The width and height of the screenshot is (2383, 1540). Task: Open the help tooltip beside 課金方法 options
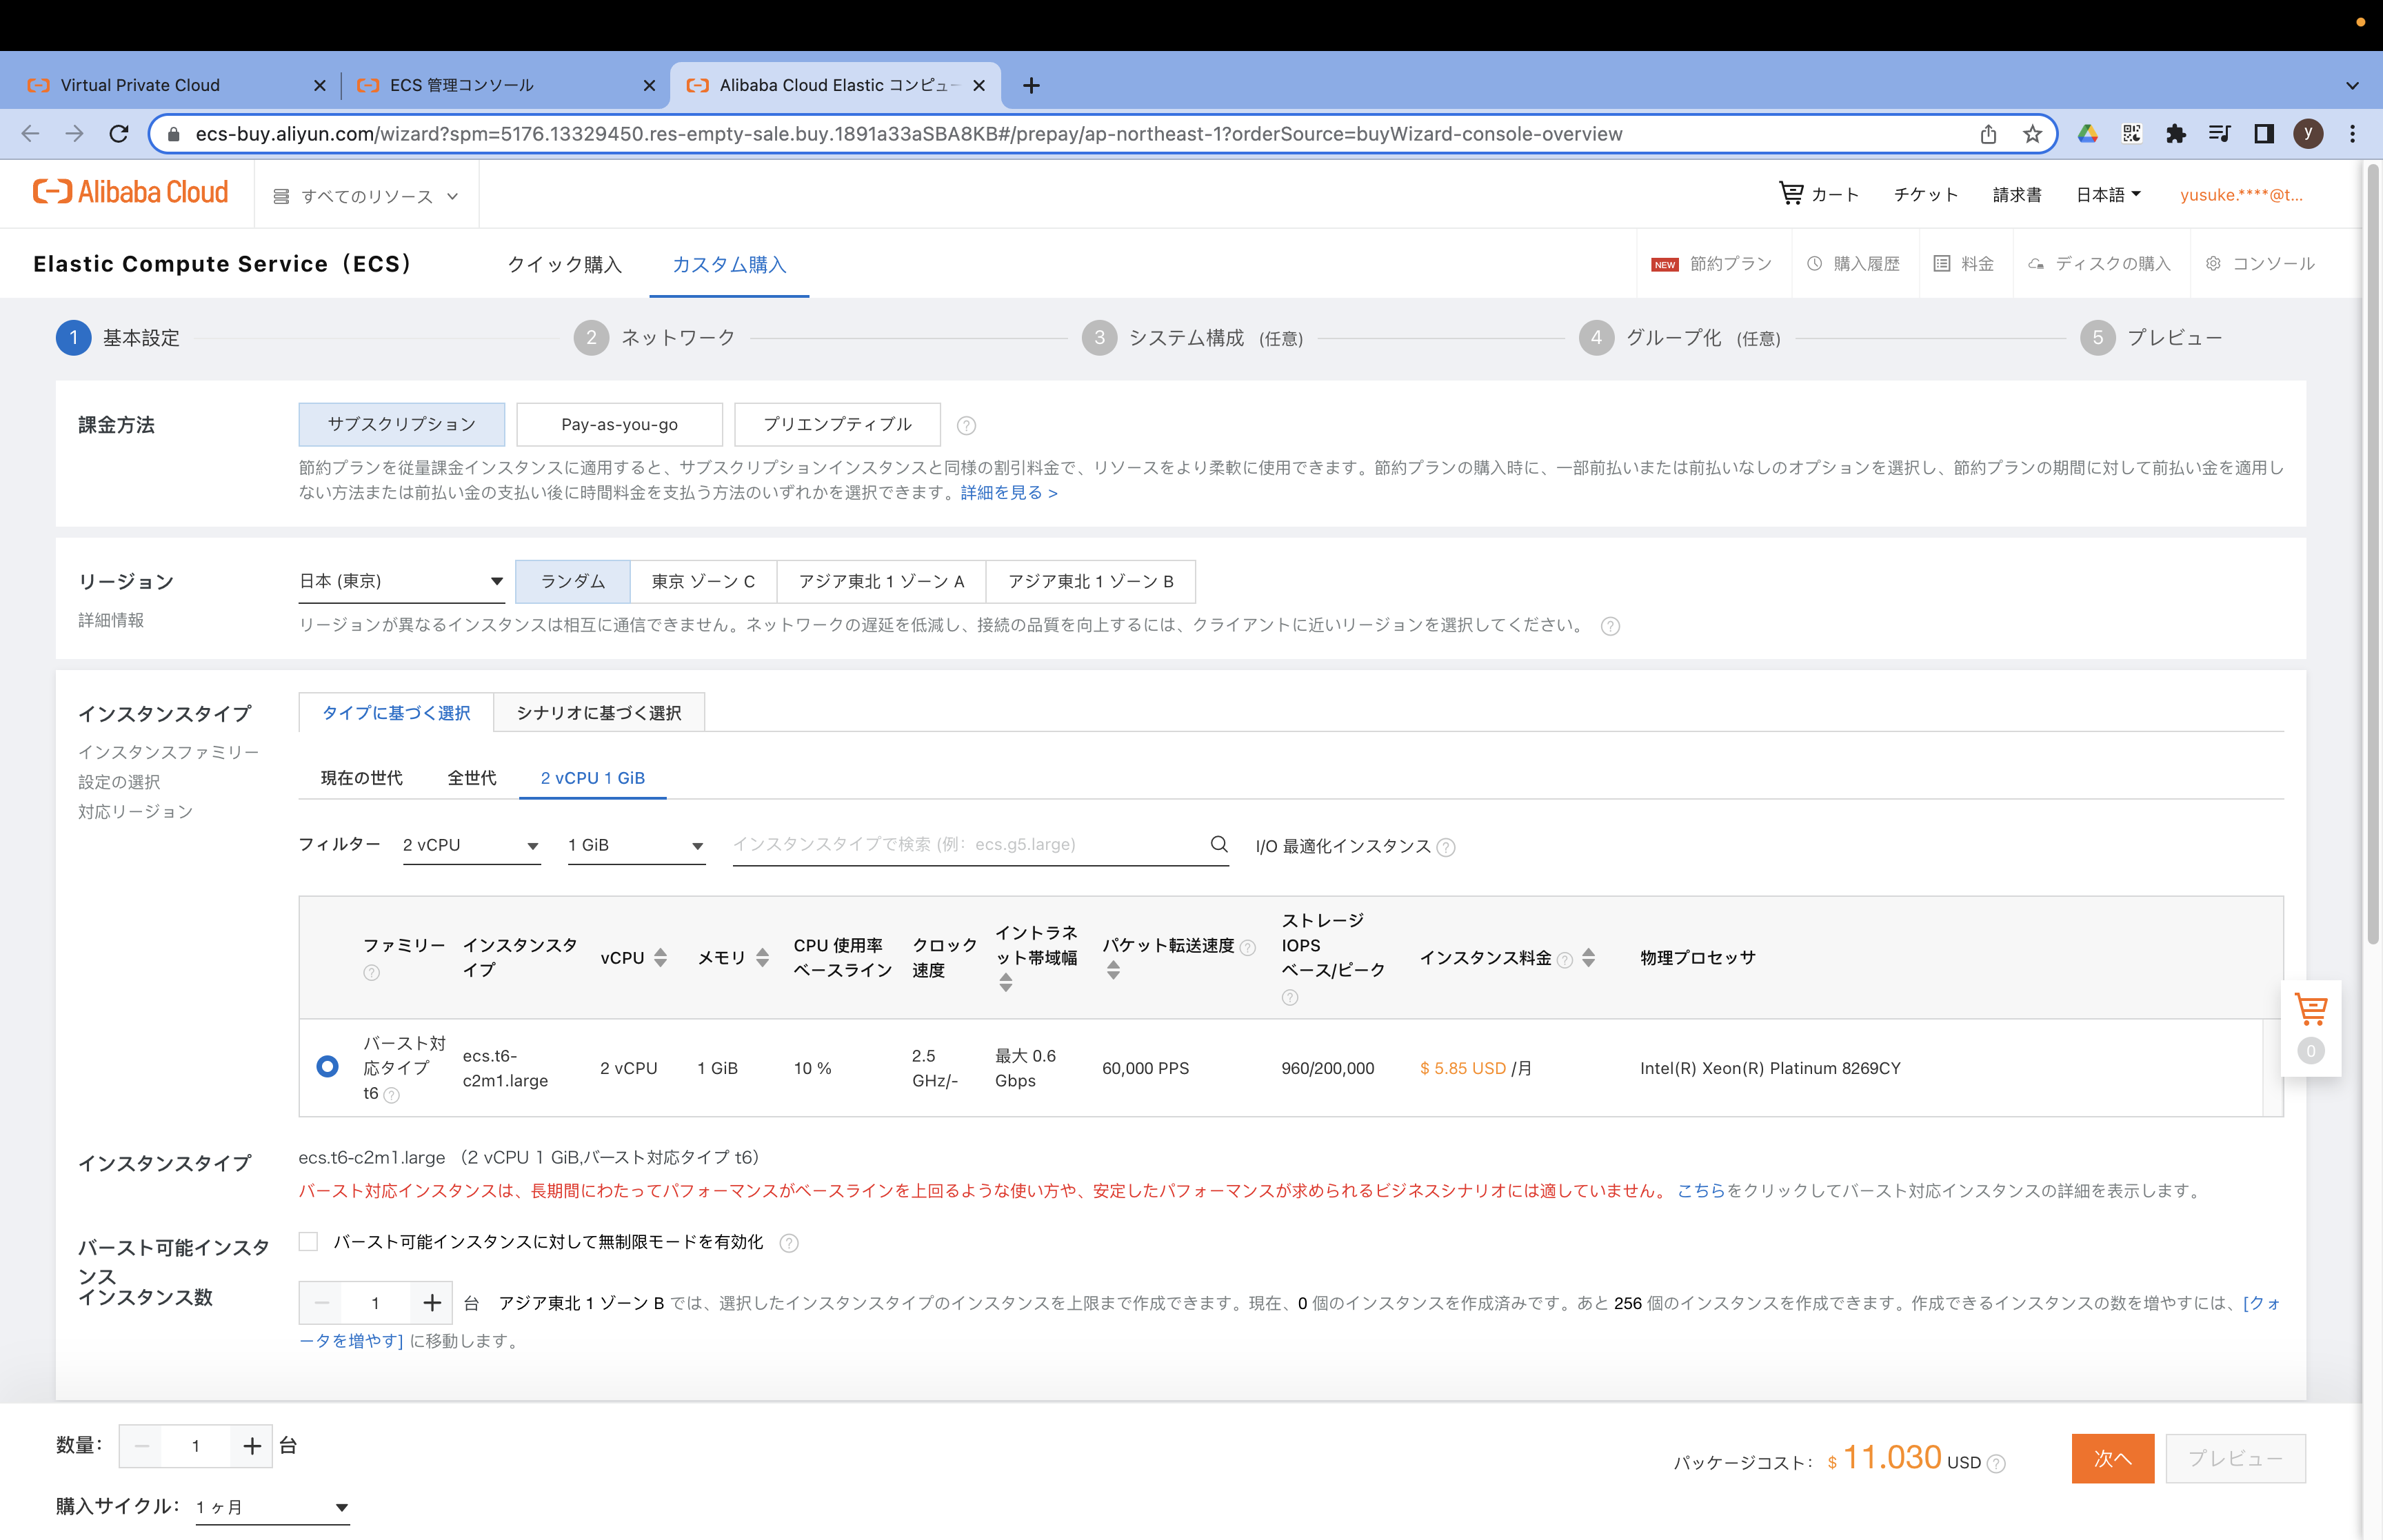[x=966, y=424]
